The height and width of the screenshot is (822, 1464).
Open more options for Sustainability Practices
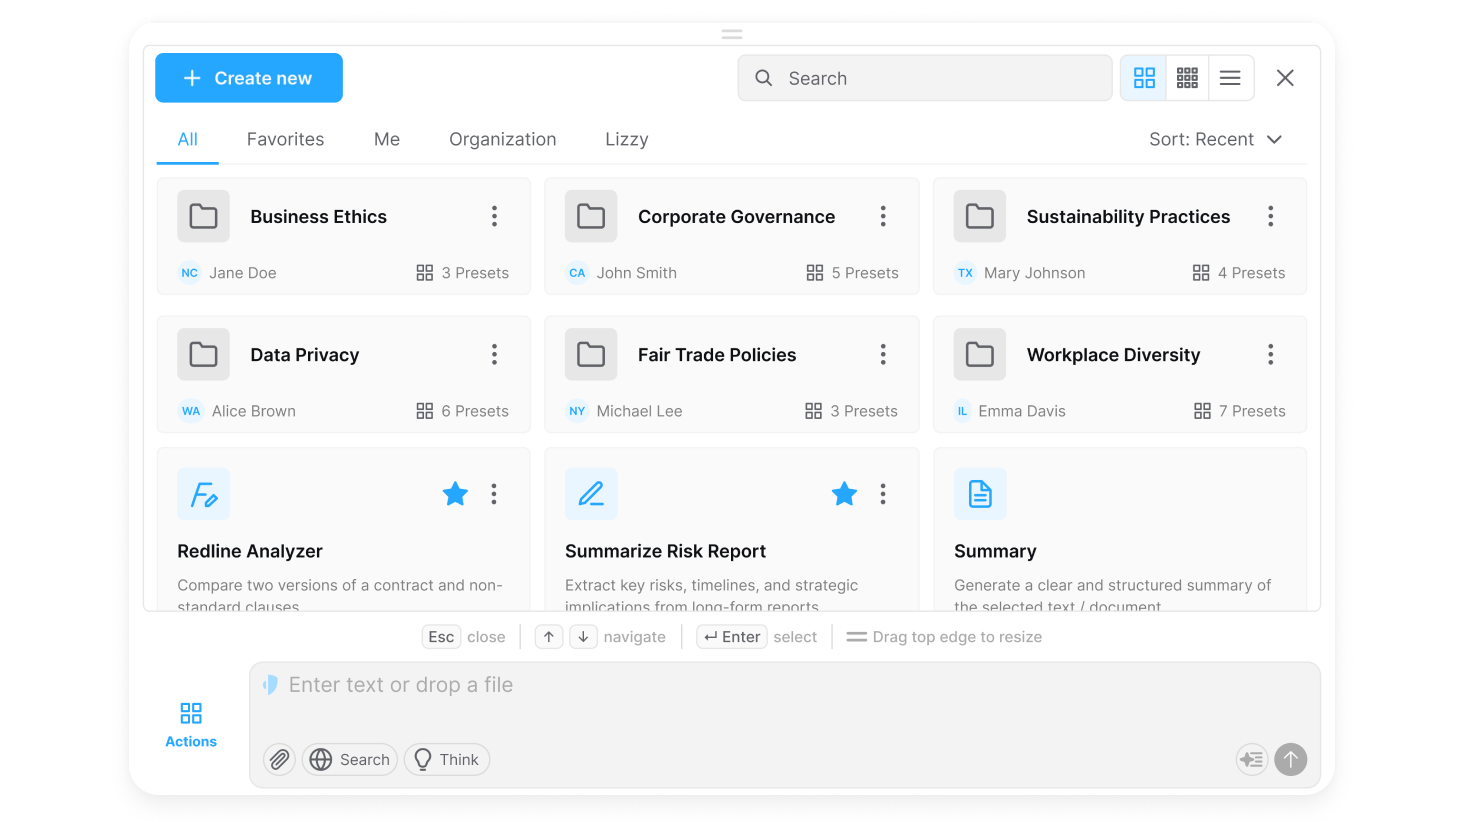pos(1271,216)
